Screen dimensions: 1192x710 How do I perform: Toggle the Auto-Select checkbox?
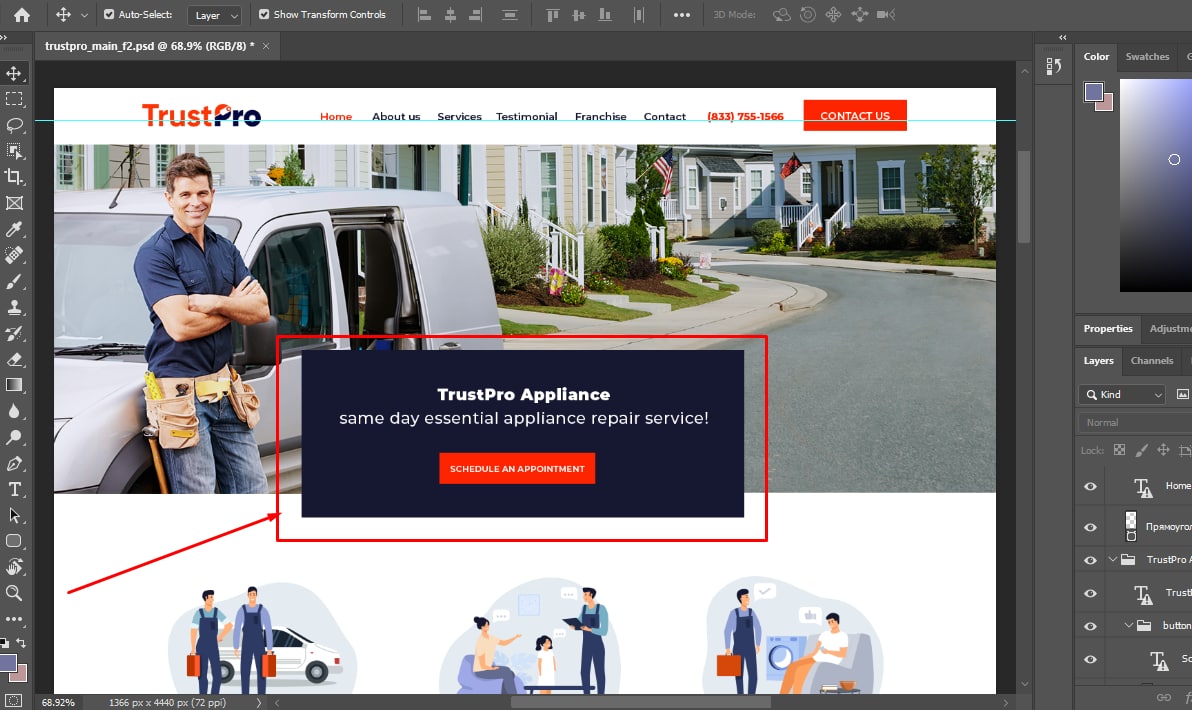click(x=109, y=14)
